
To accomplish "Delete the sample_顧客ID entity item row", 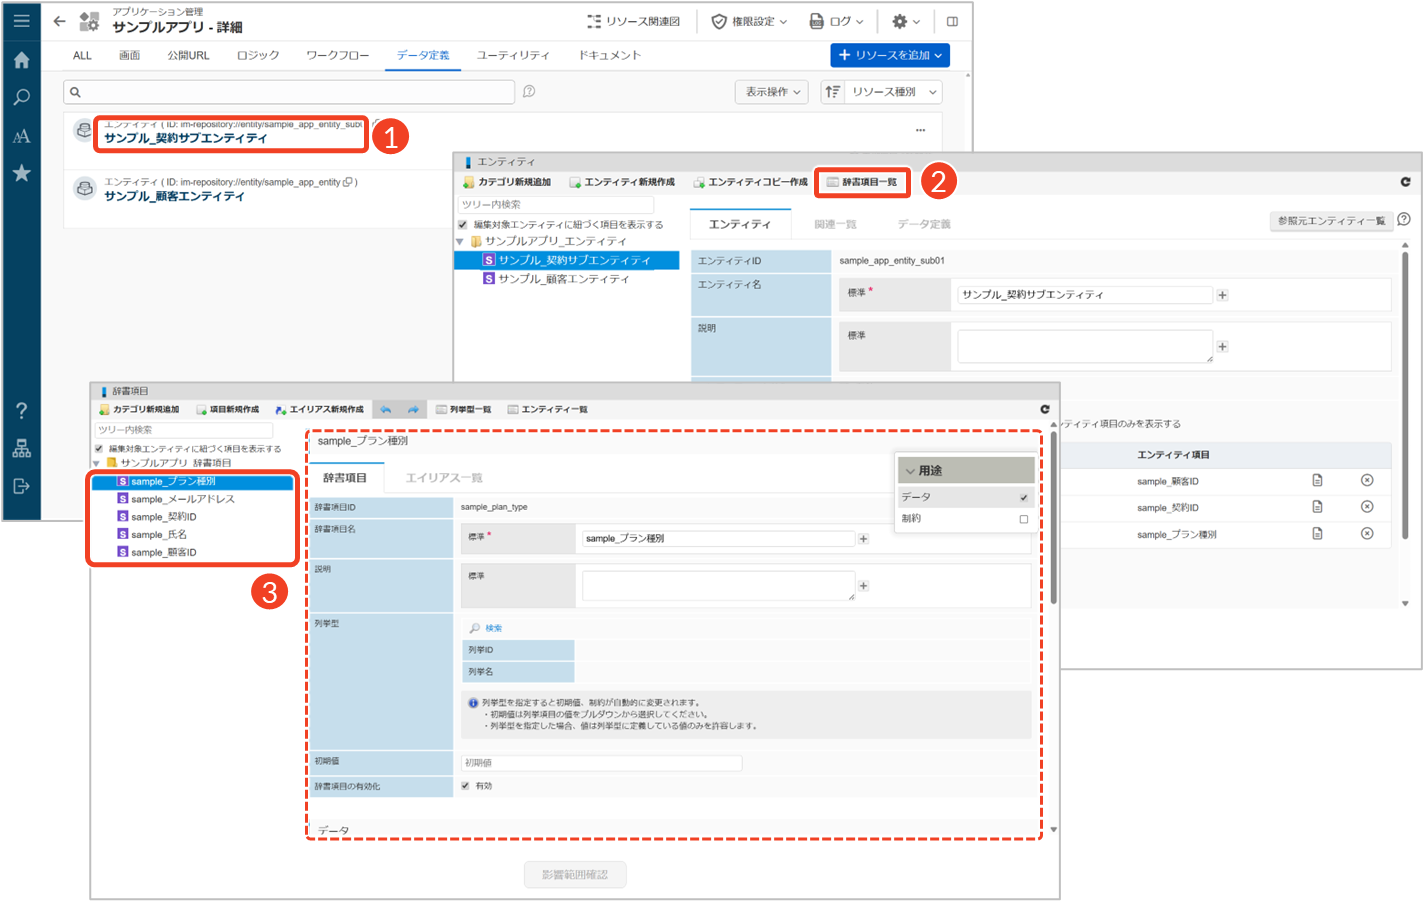I will [1366, 481].
